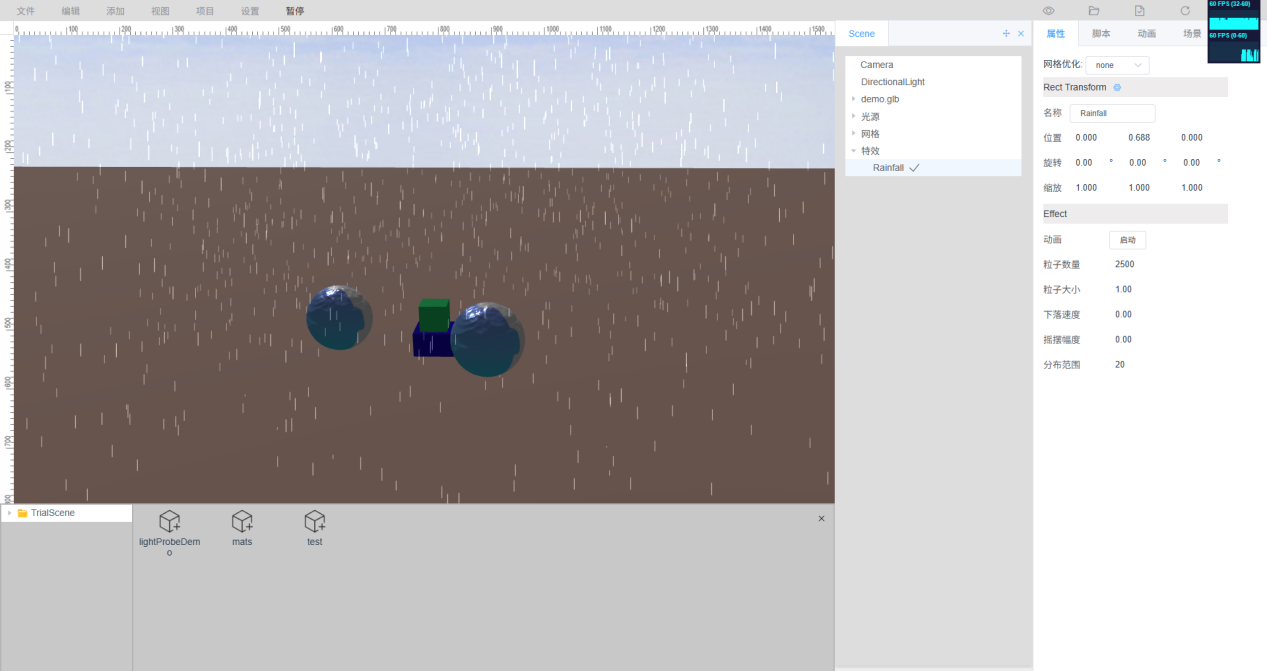Viewport: 1267px width, 671px height.
Task: Click the move icon in Scene panel header
Action: [x=1006, y=34]
